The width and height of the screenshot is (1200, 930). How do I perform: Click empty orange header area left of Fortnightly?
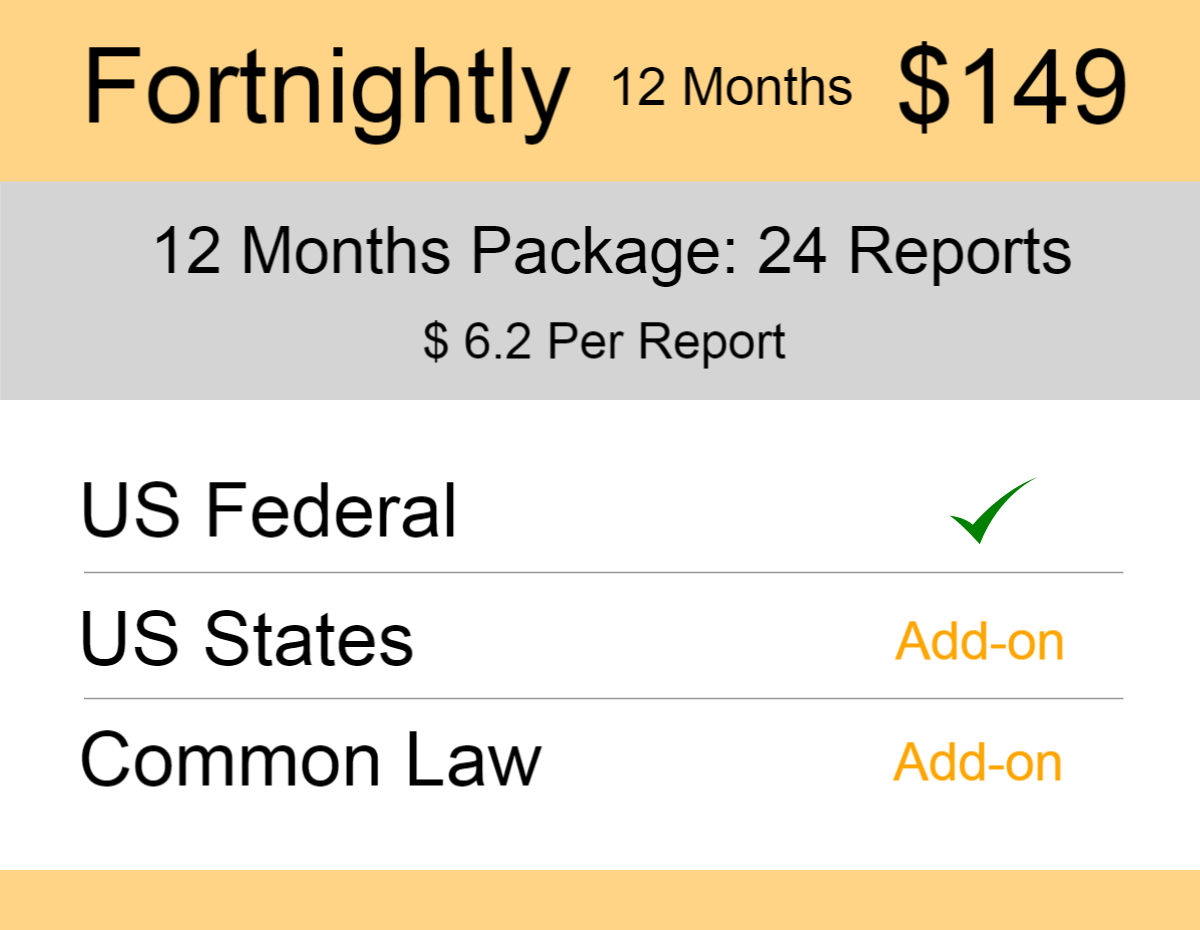pos(40,90)
